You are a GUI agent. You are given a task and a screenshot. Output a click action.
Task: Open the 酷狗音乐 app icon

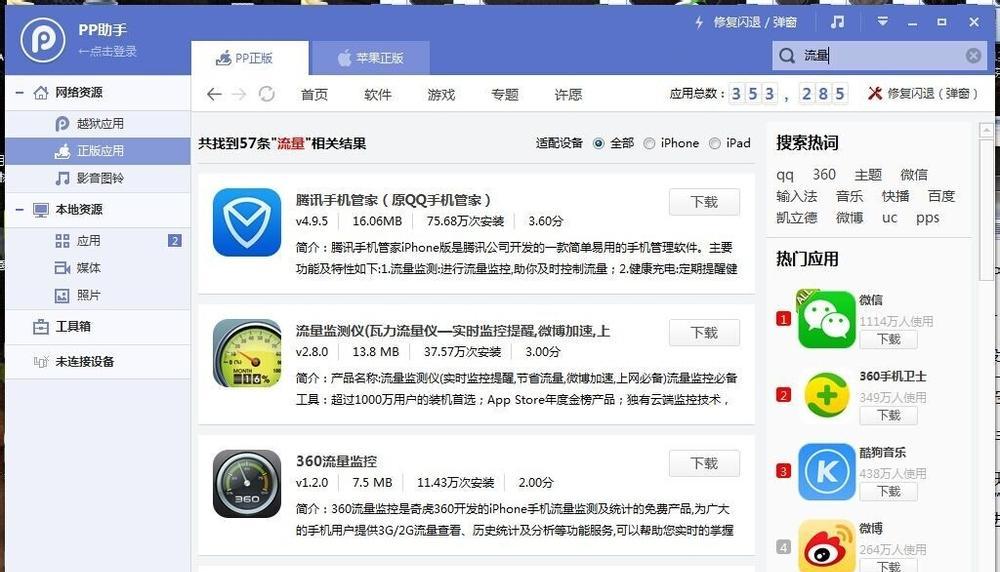(x=827, y=472)
